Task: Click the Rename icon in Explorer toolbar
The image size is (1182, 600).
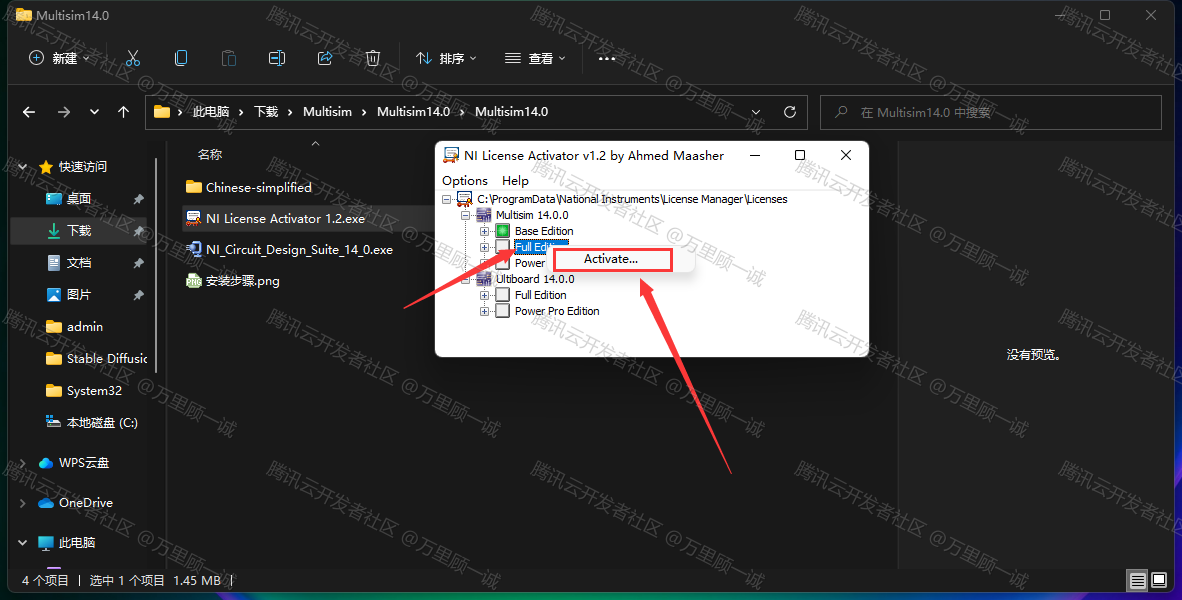Action: (x=277, y=58)
